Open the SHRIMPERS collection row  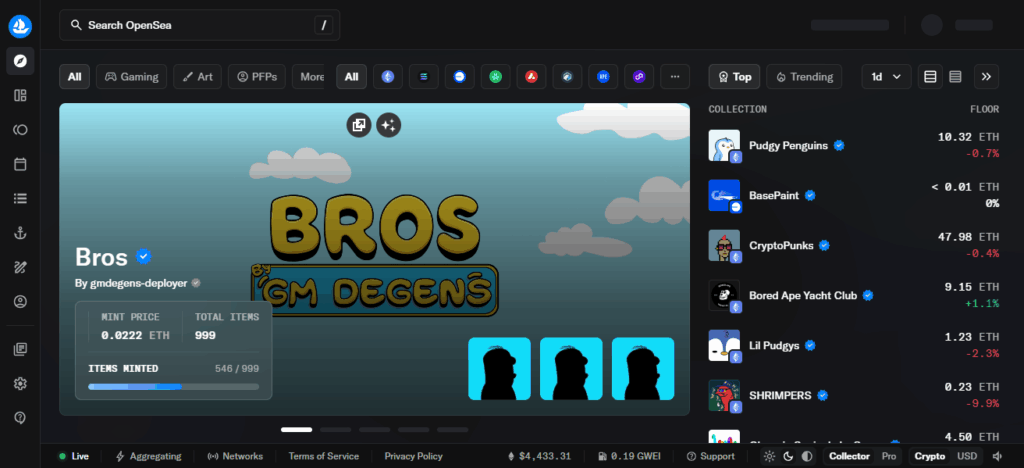854,396
